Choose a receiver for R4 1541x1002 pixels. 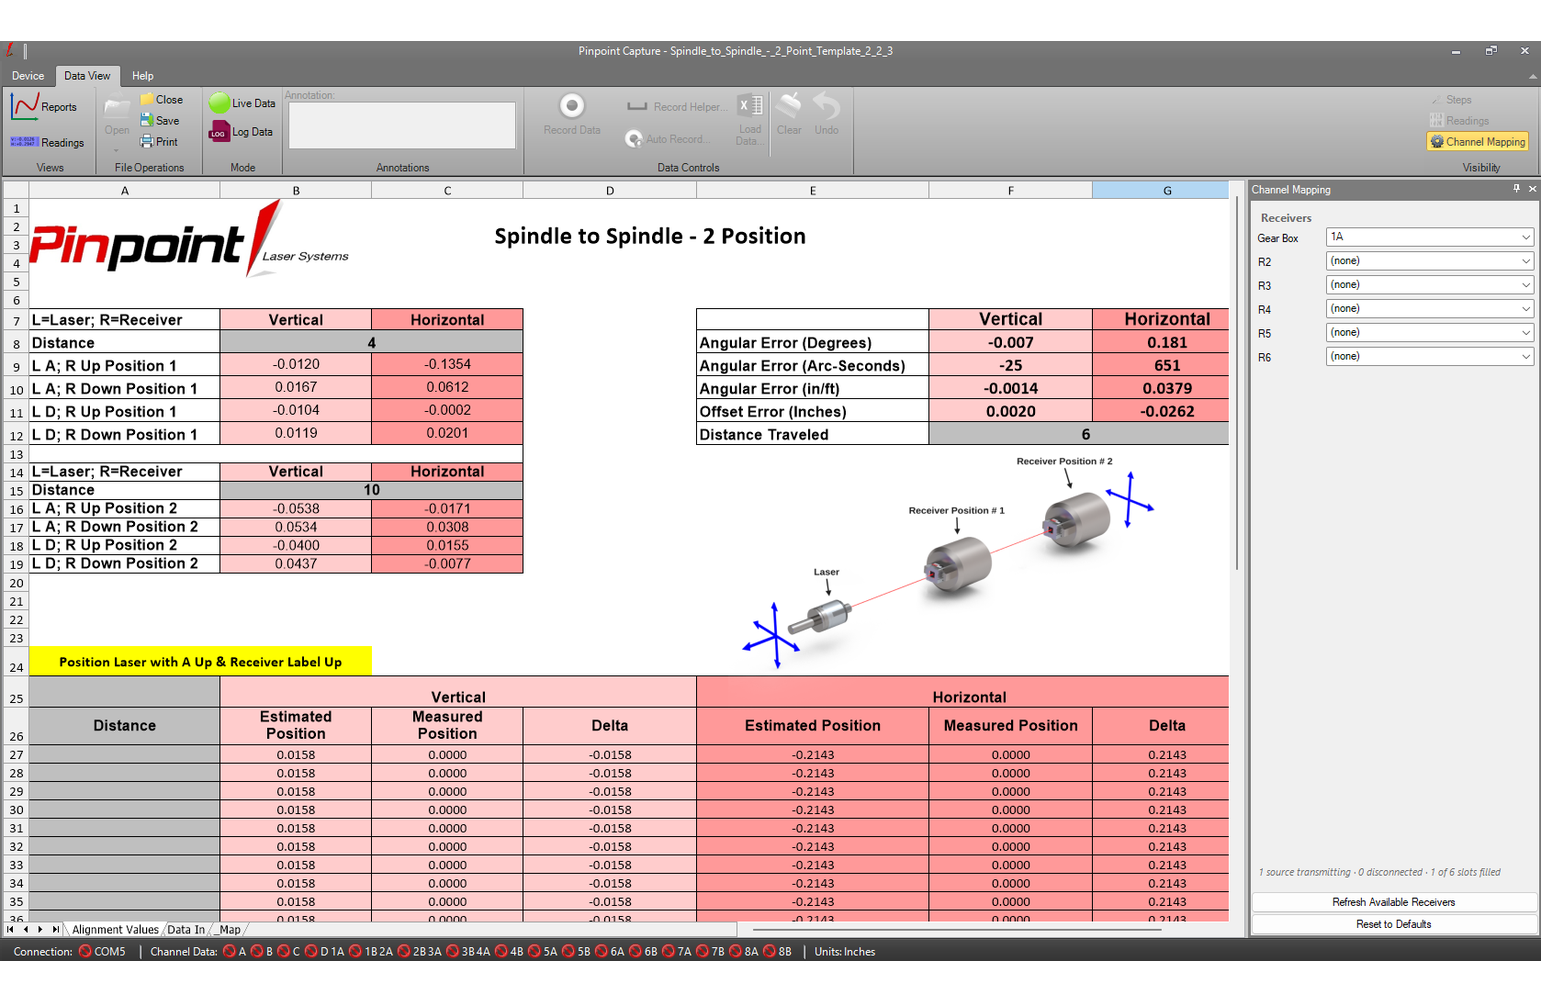coord(1429,309)
